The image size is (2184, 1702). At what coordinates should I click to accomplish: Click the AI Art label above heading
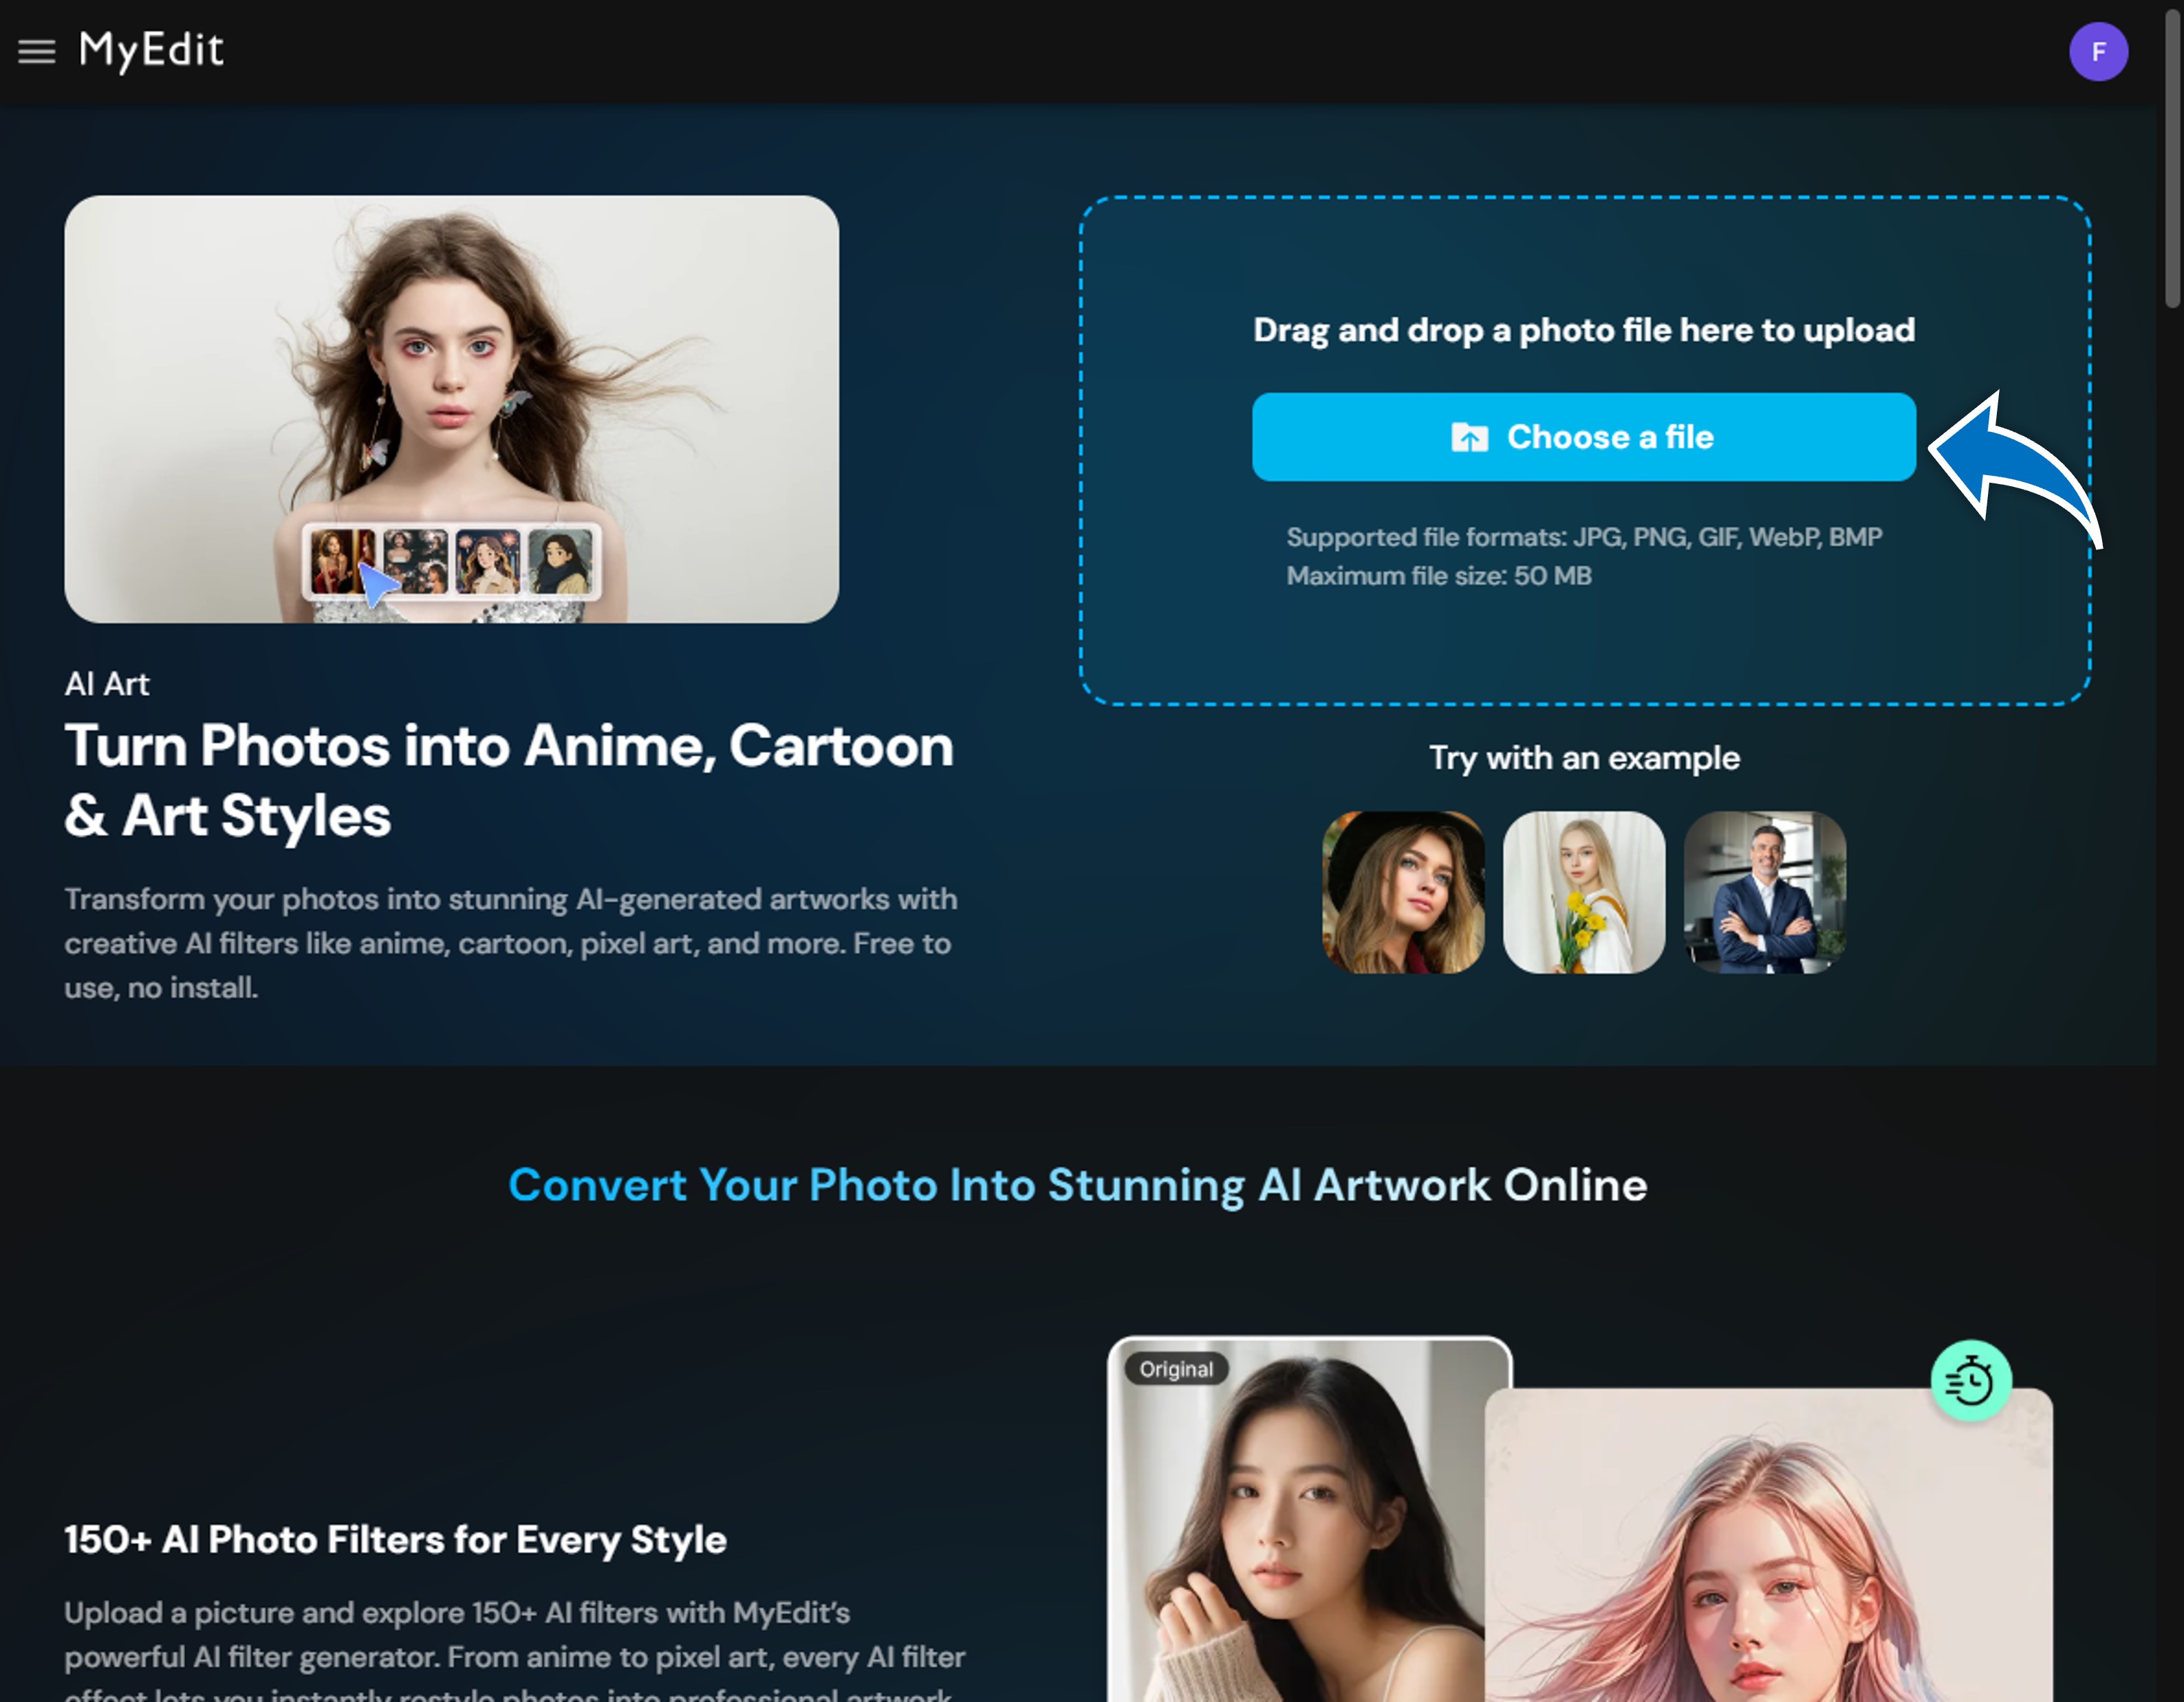point(106,684)
